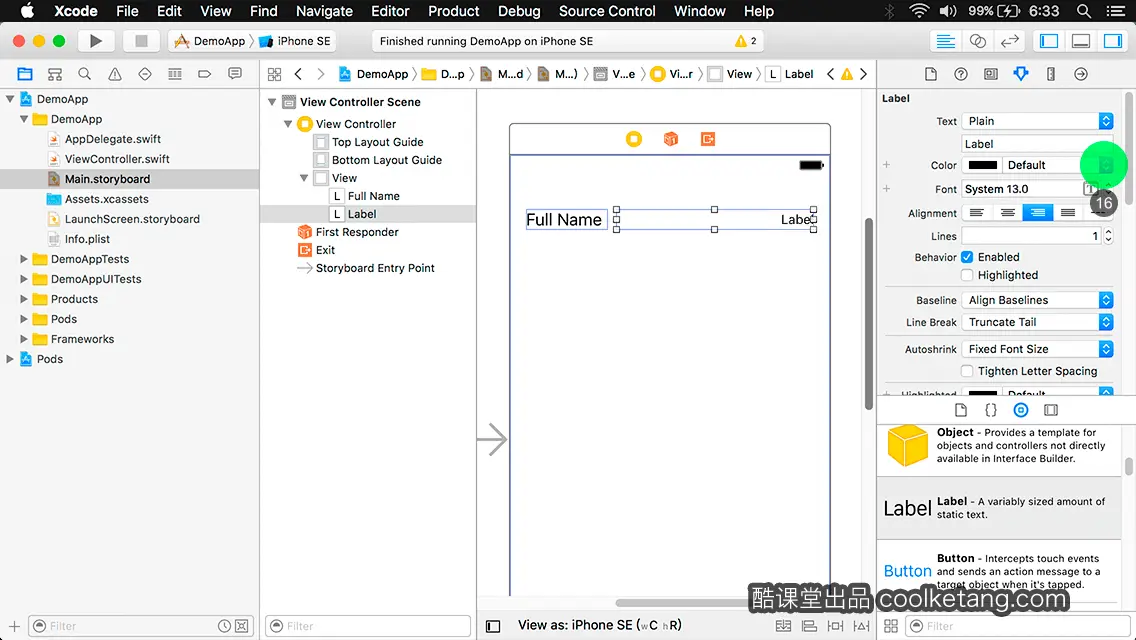Open the Symbol navigator
The image size is (1136, 640).
coord(54,74)
